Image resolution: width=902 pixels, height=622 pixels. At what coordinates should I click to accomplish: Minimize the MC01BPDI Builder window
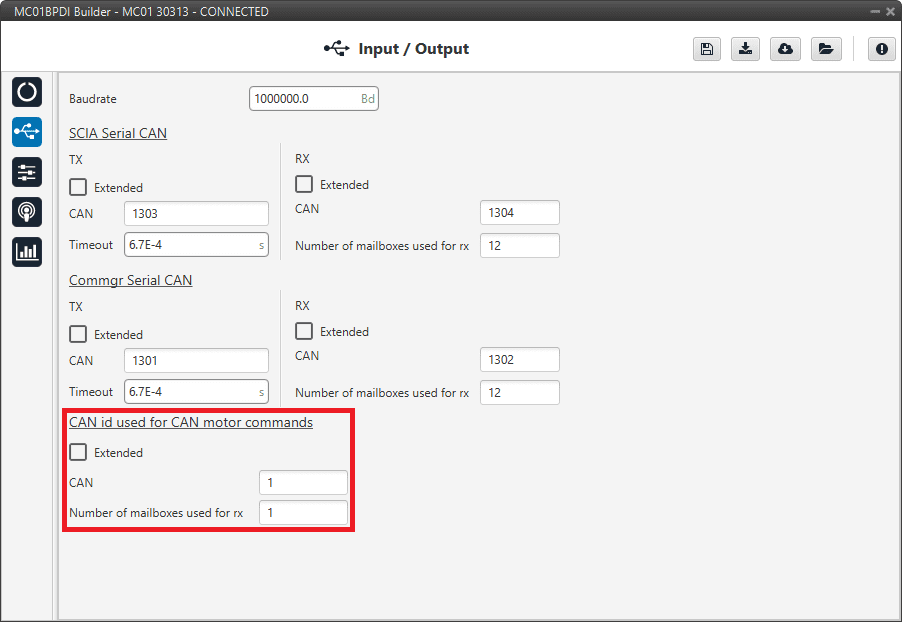pyautogui.click(x=875, y=12)
